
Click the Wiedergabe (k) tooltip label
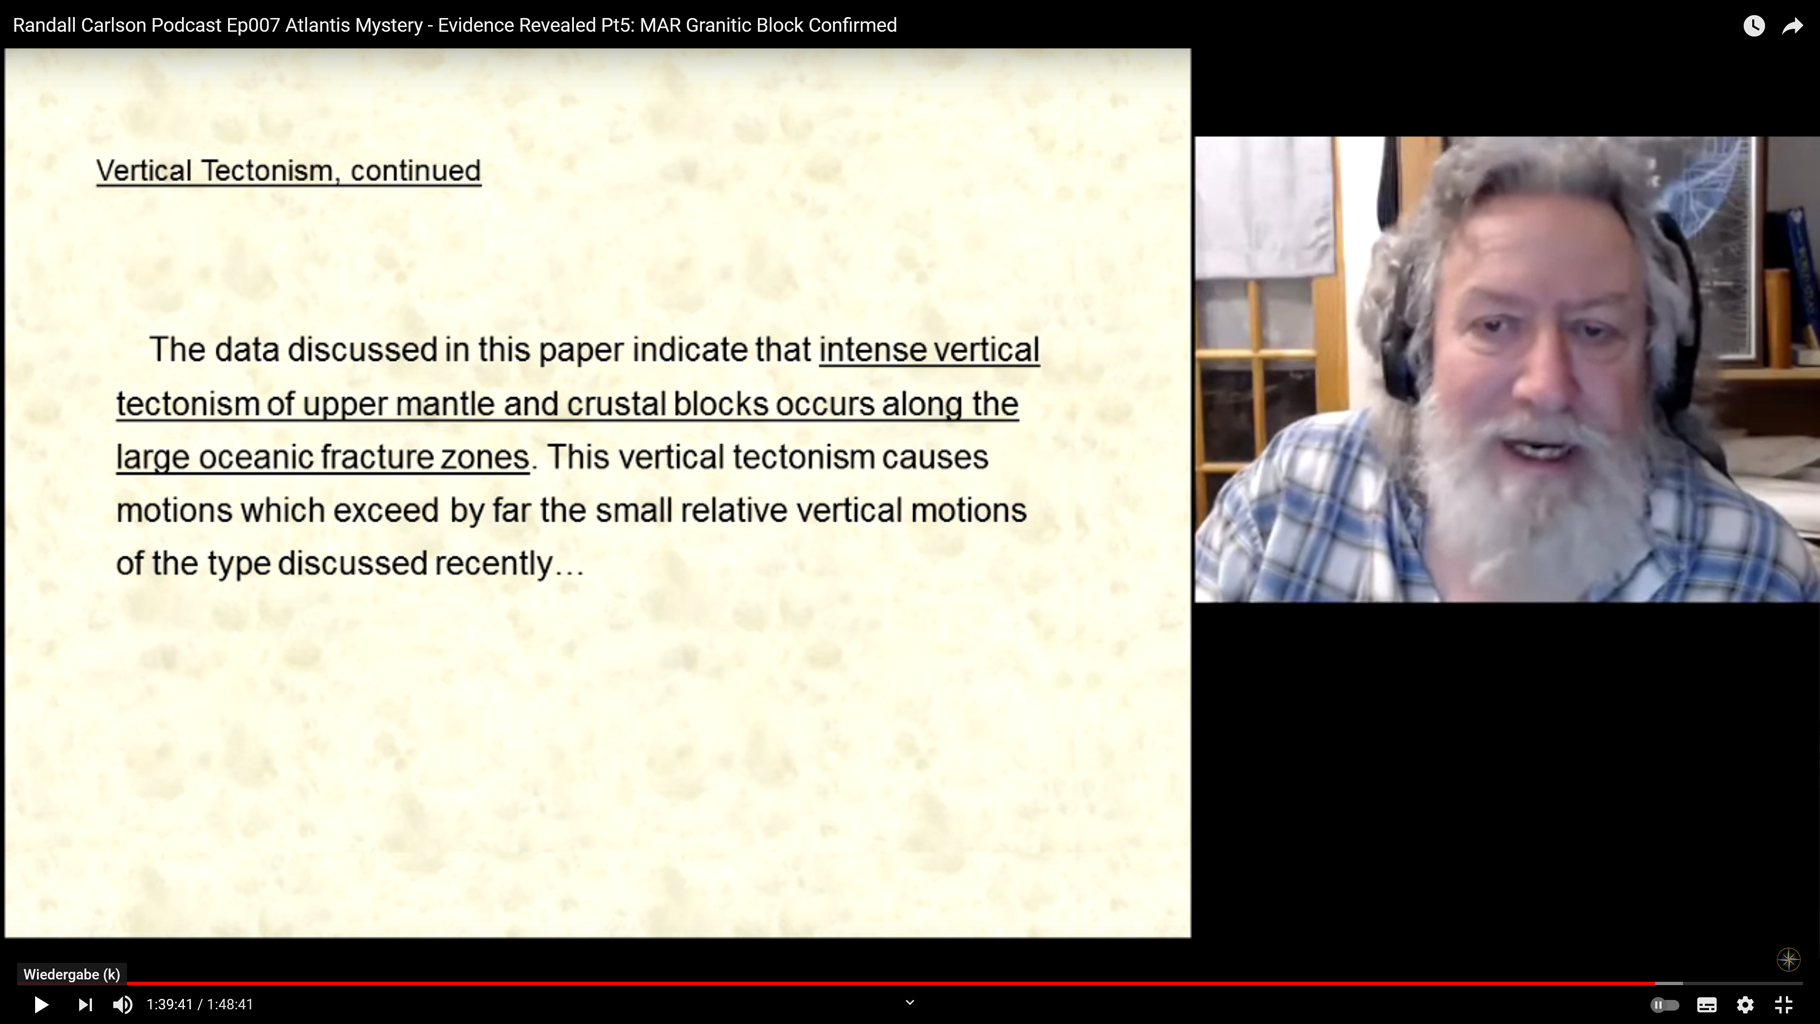tap(72, 974)
